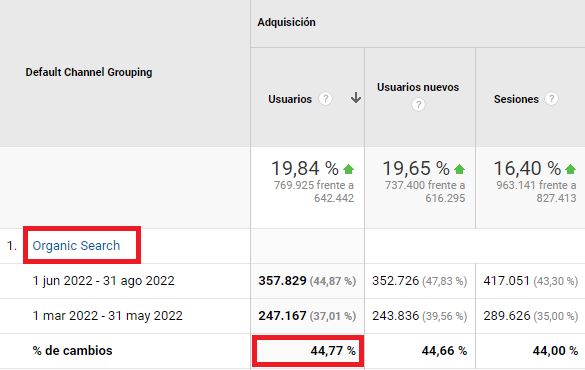Select users value 247.167
585x370 pixels.
(x=282, y=316)
